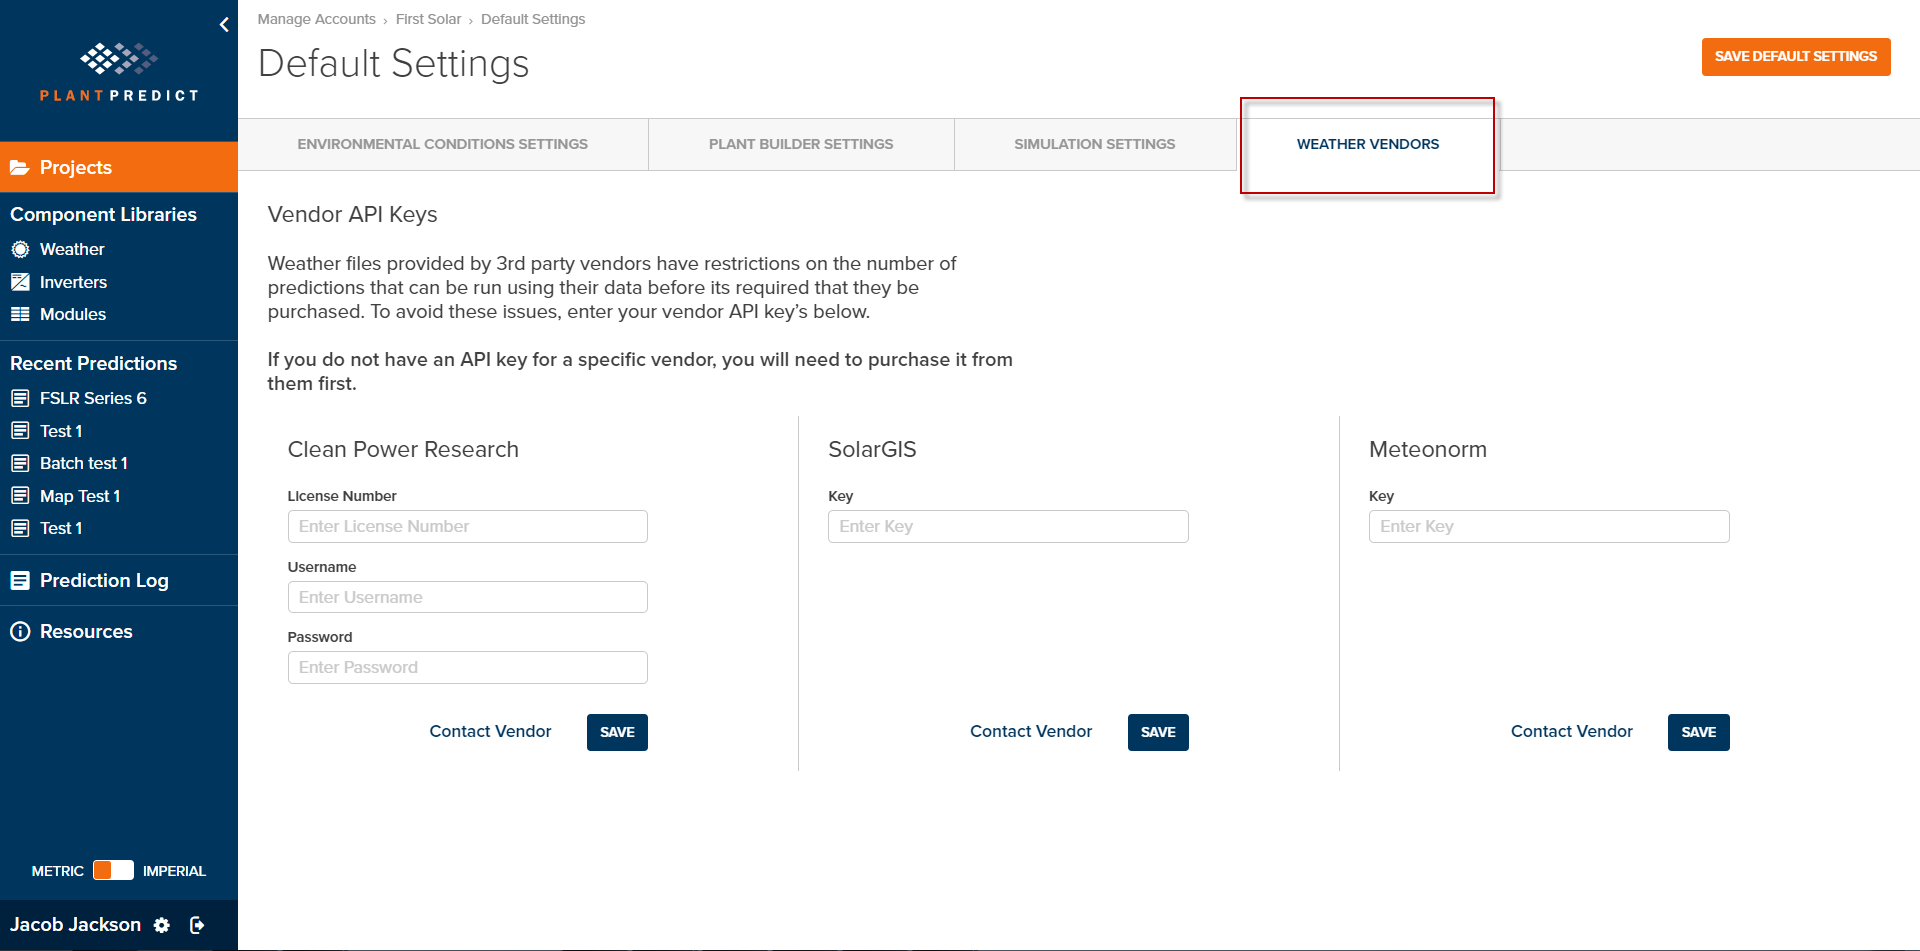1920x951 pixels.
Task: Open recent prediction Batch test 1
Action: tap(84, 463)
